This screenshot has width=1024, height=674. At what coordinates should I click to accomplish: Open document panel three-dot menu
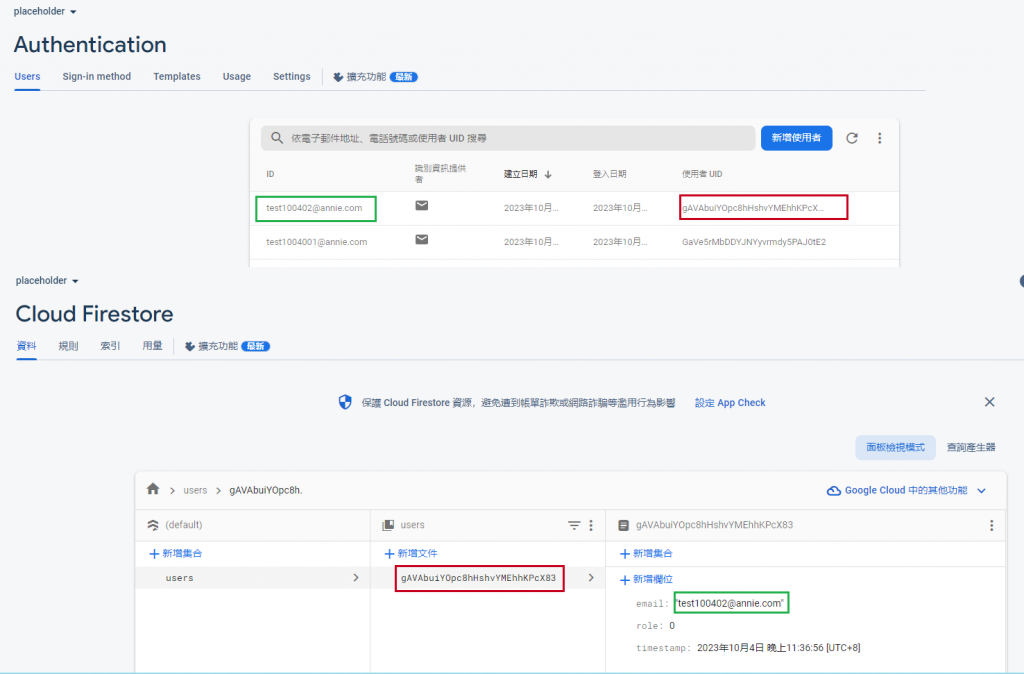click(x=991, y=525)
